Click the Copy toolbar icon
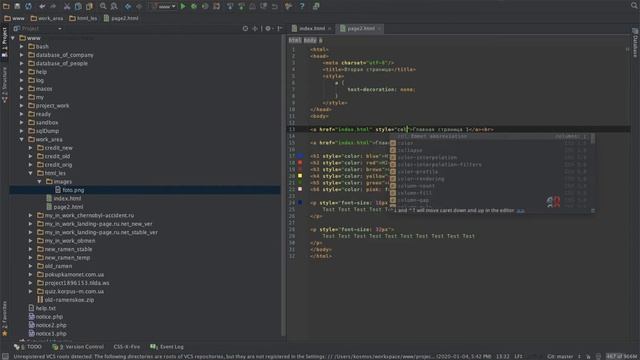640x360 pixels. coord(78,6)
